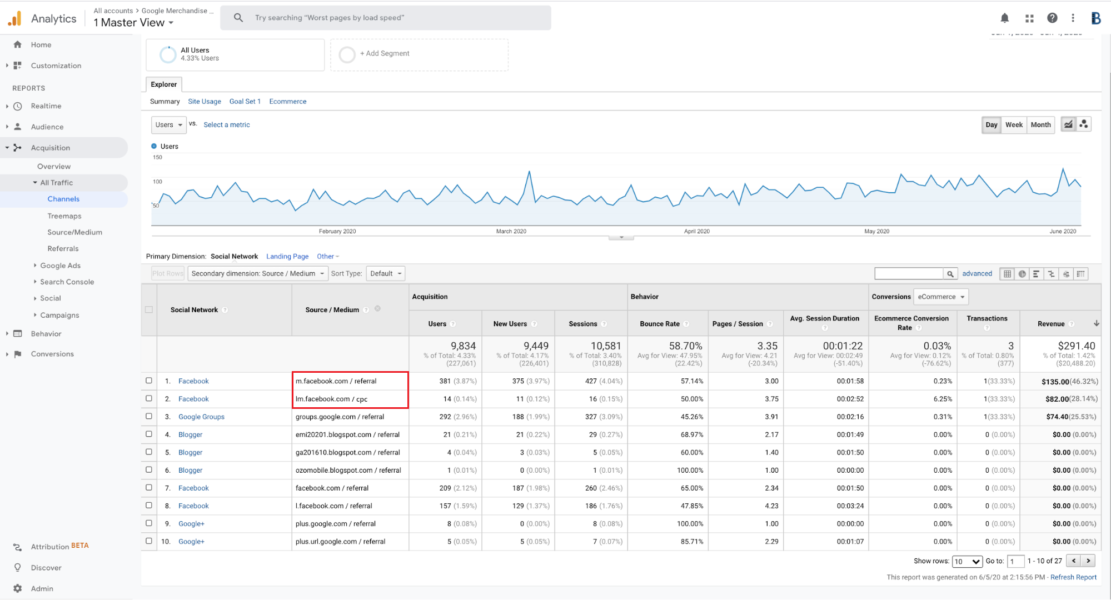This screenshot has height=600, width=1111.
Task: Open the notifications bell
Action: point(1005,18)
